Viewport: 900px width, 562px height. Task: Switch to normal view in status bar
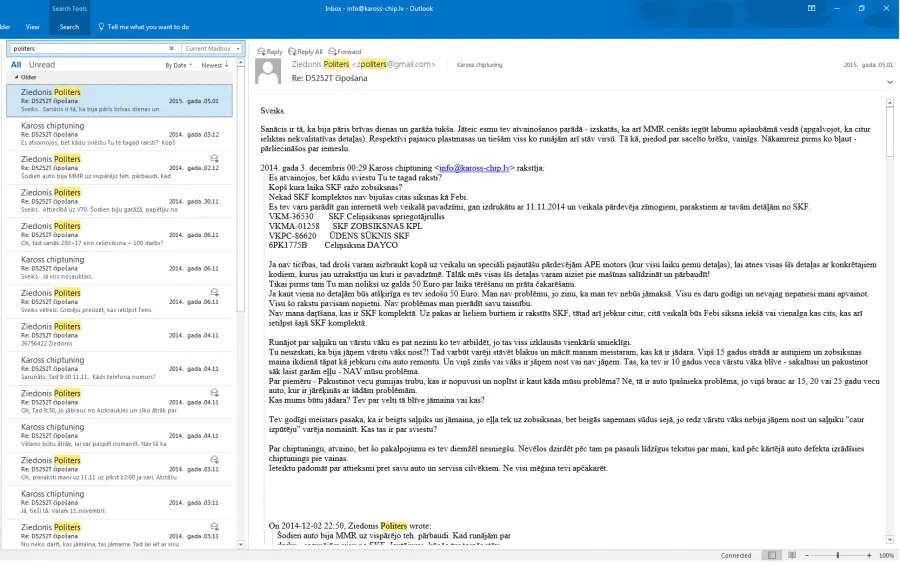click(772, 555)
